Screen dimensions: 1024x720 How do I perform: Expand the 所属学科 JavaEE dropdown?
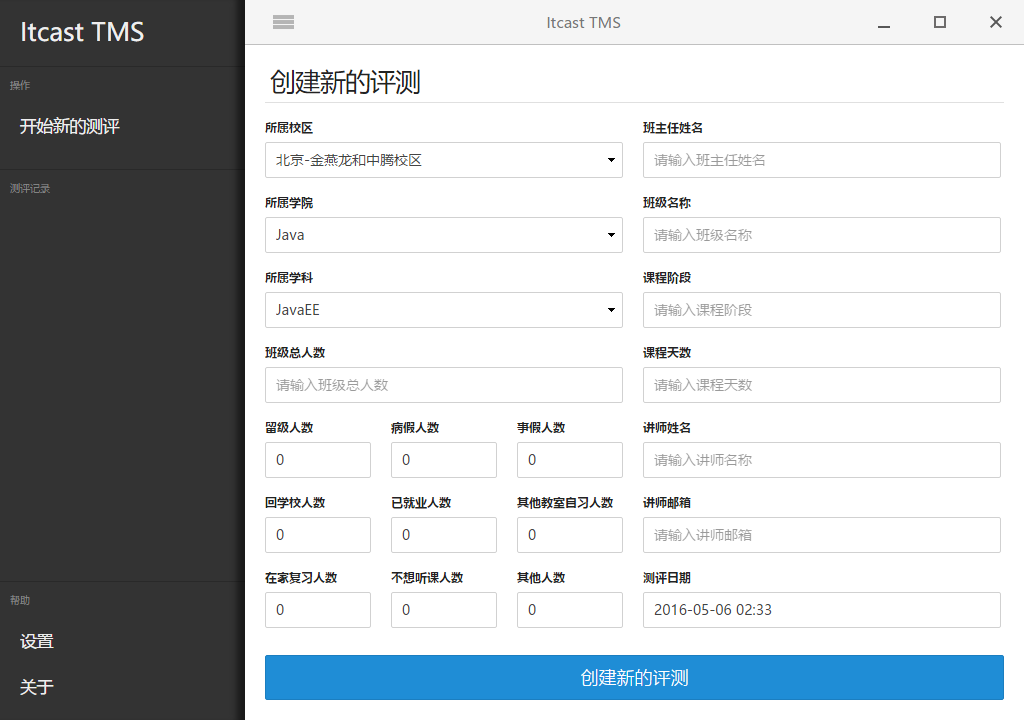click(443, 310)
